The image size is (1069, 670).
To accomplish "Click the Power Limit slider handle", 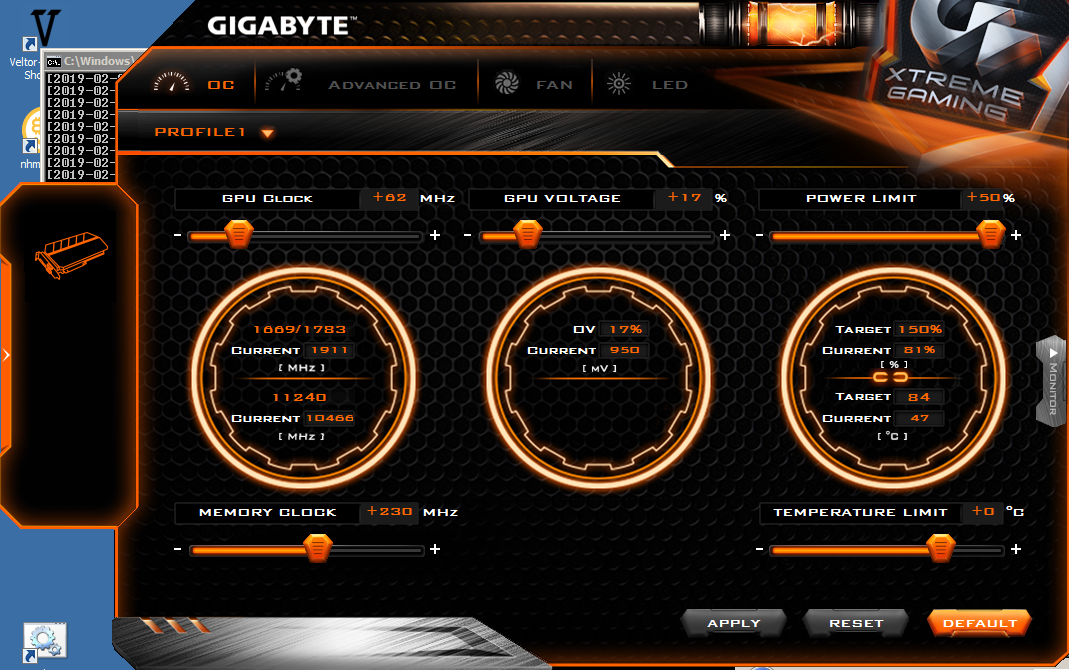I will point(991,234).
